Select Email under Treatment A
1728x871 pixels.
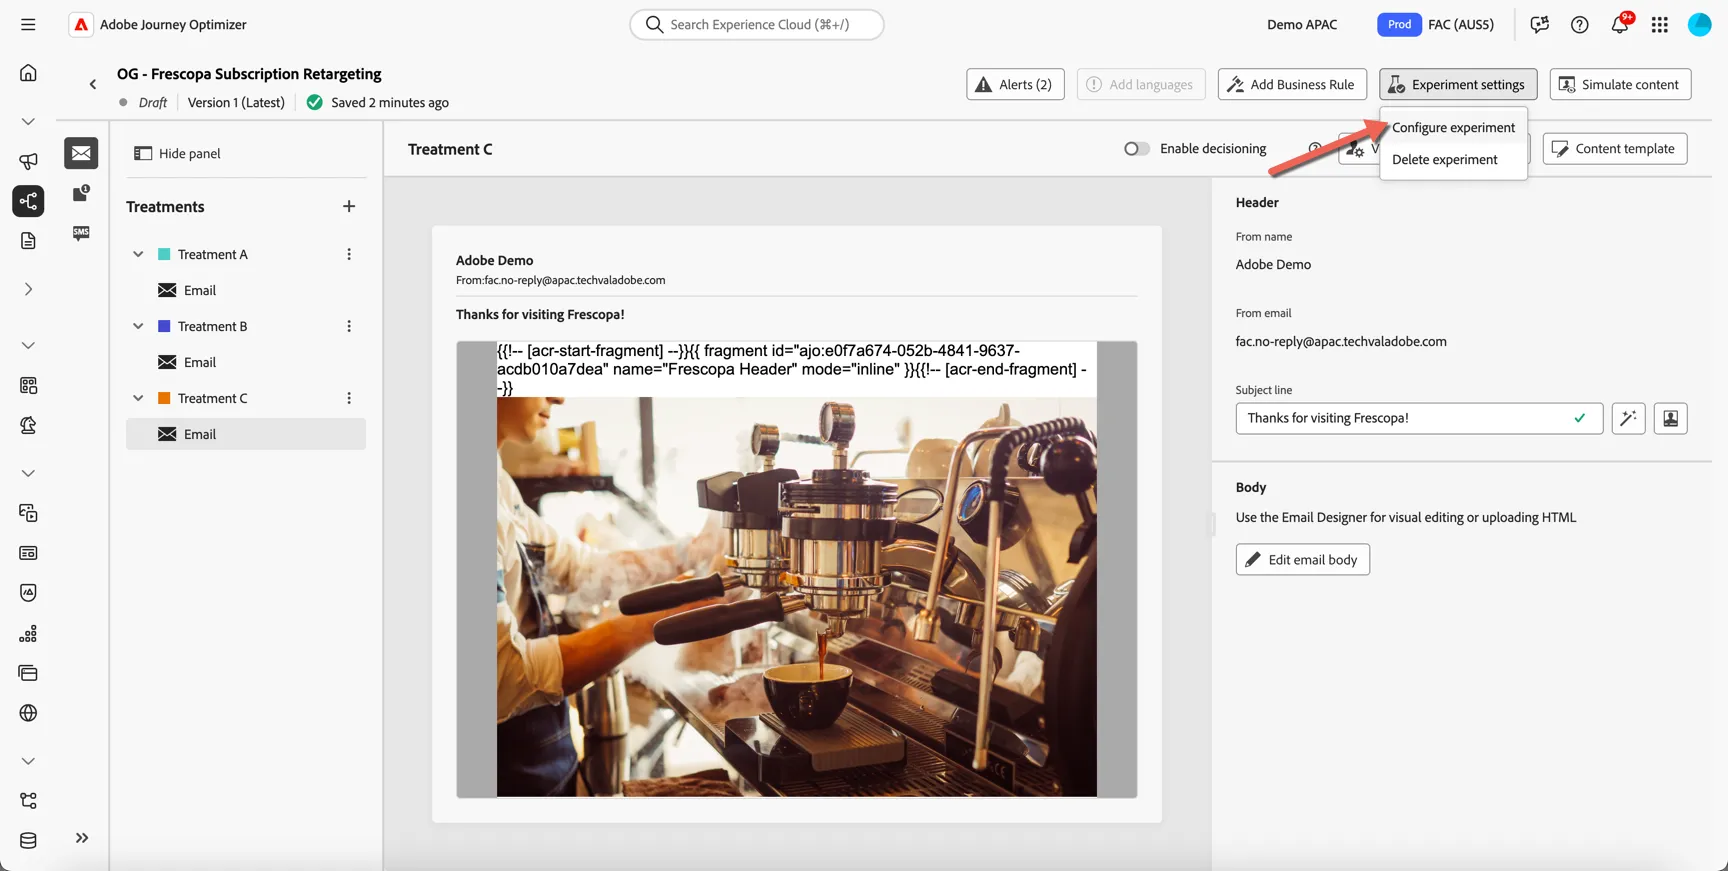click(246, 290)
